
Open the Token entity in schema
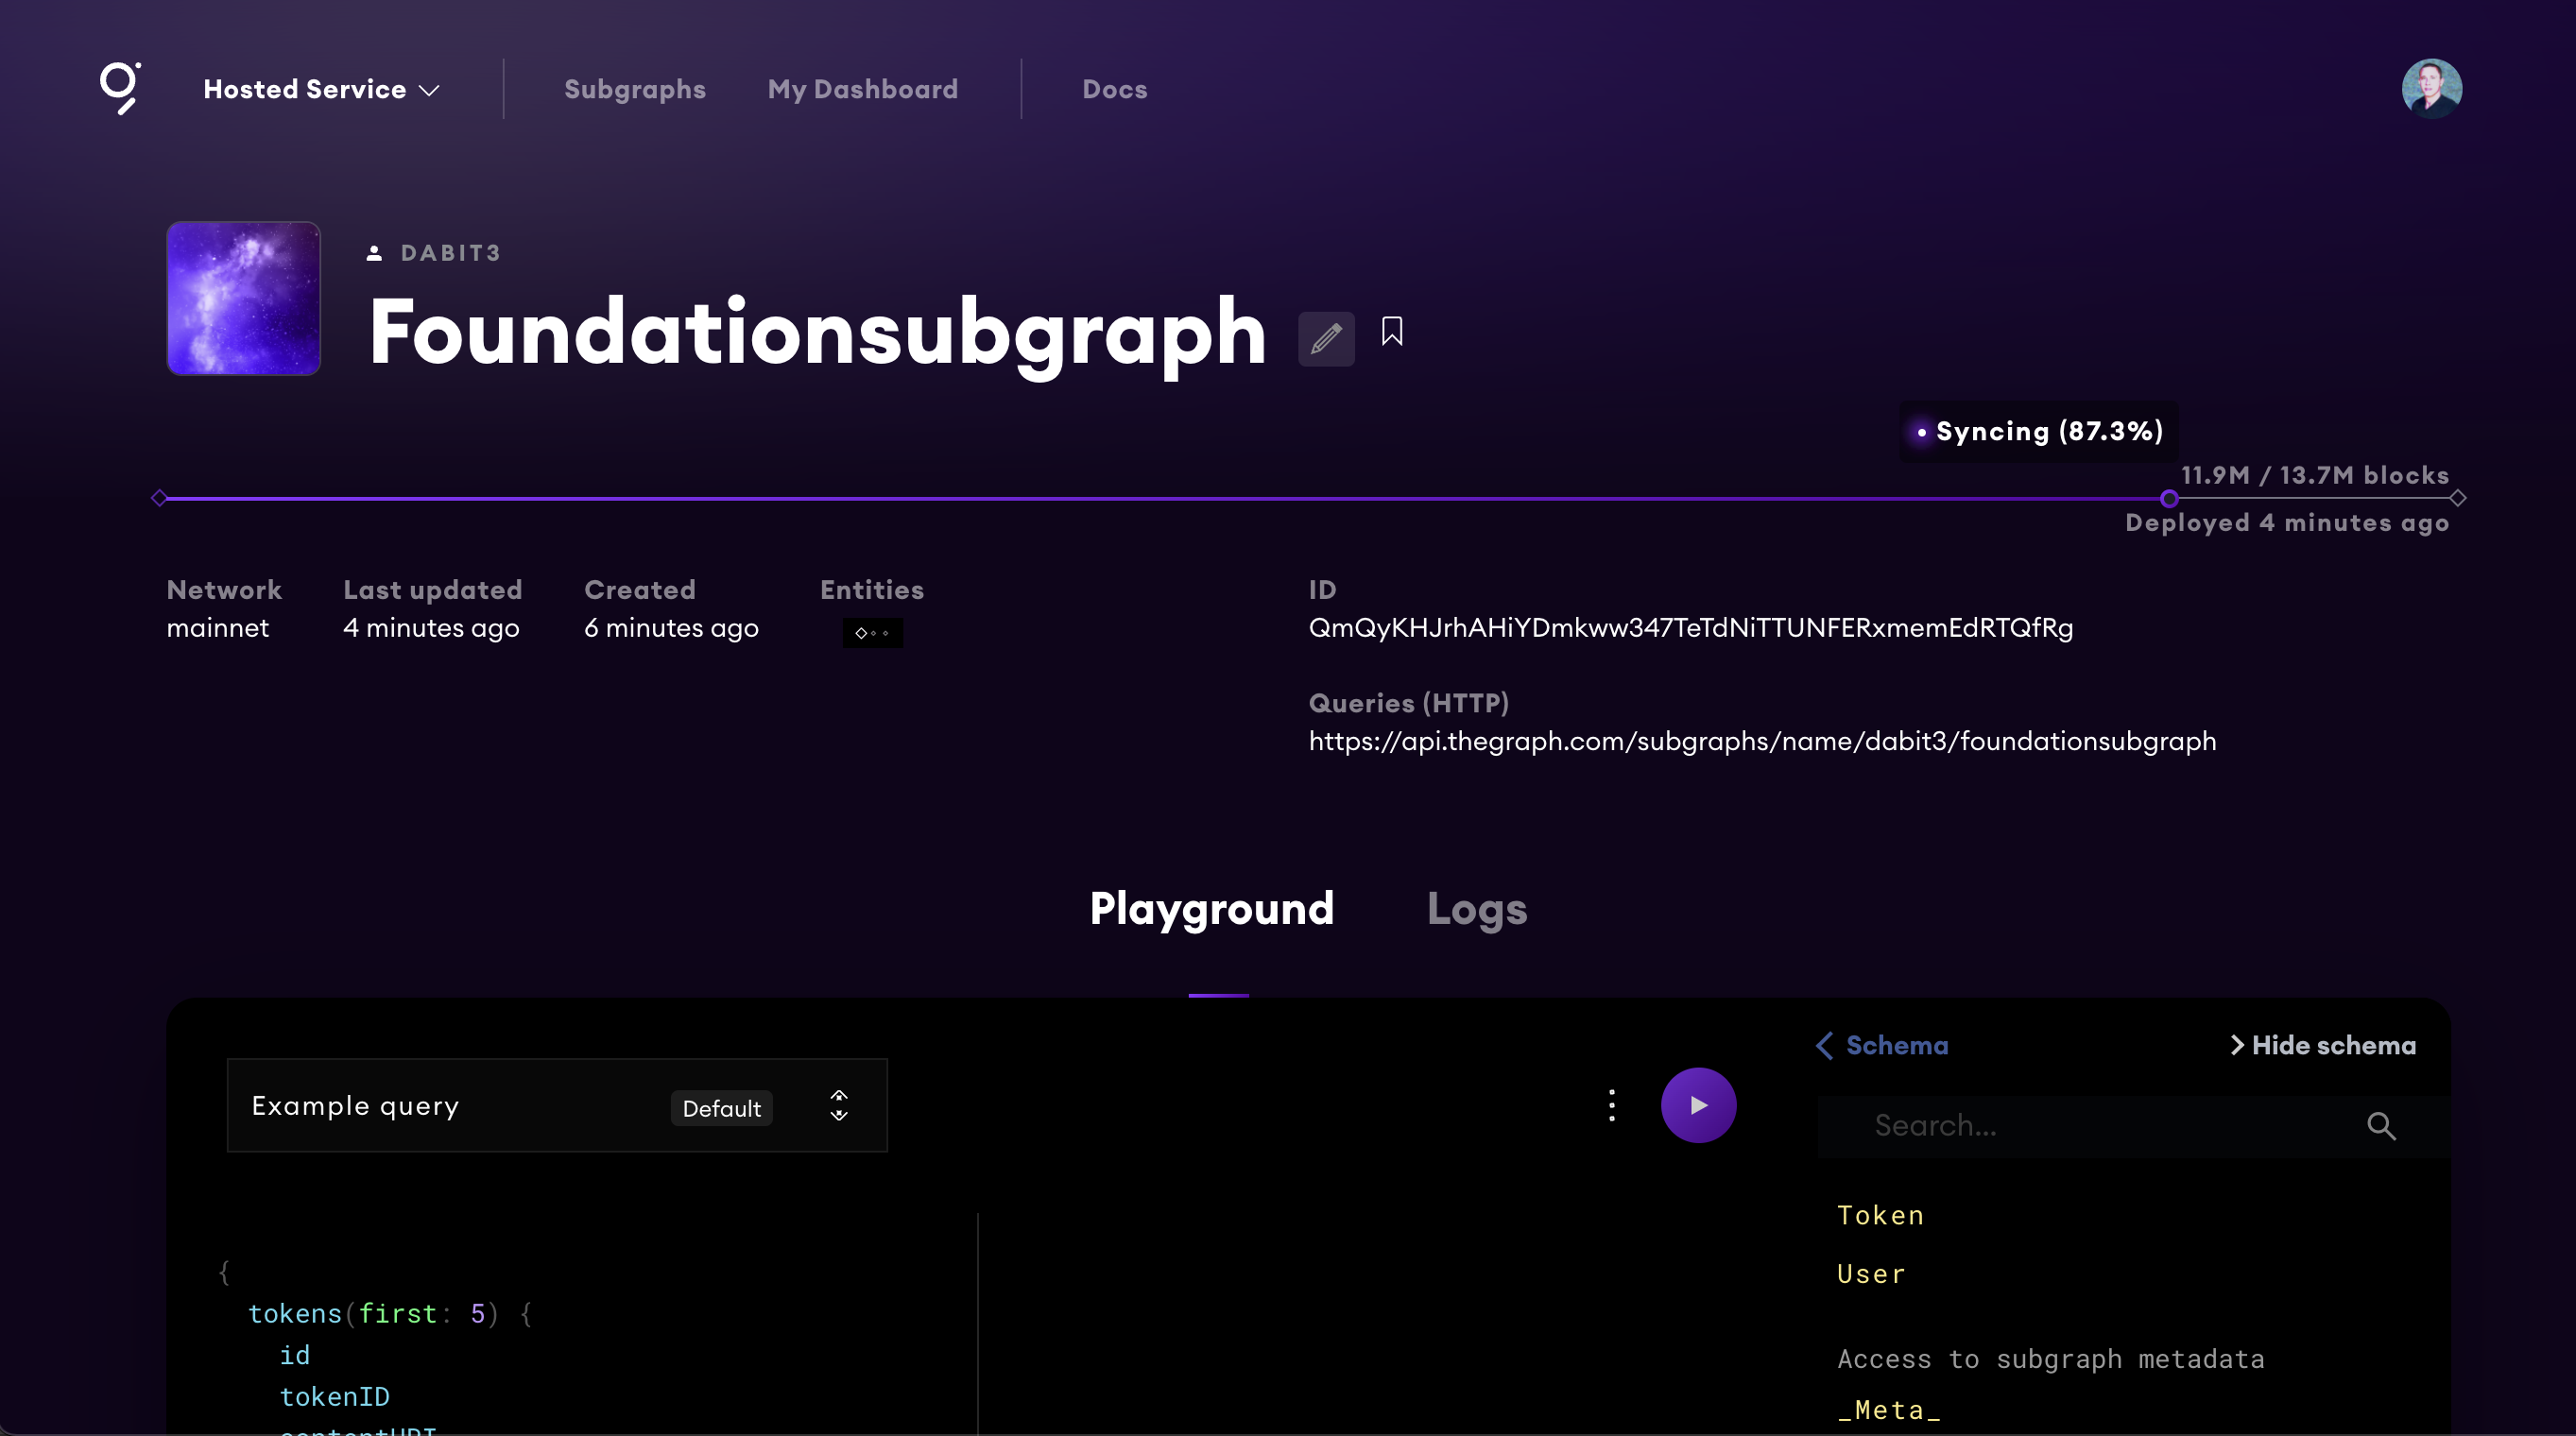1880,1215
